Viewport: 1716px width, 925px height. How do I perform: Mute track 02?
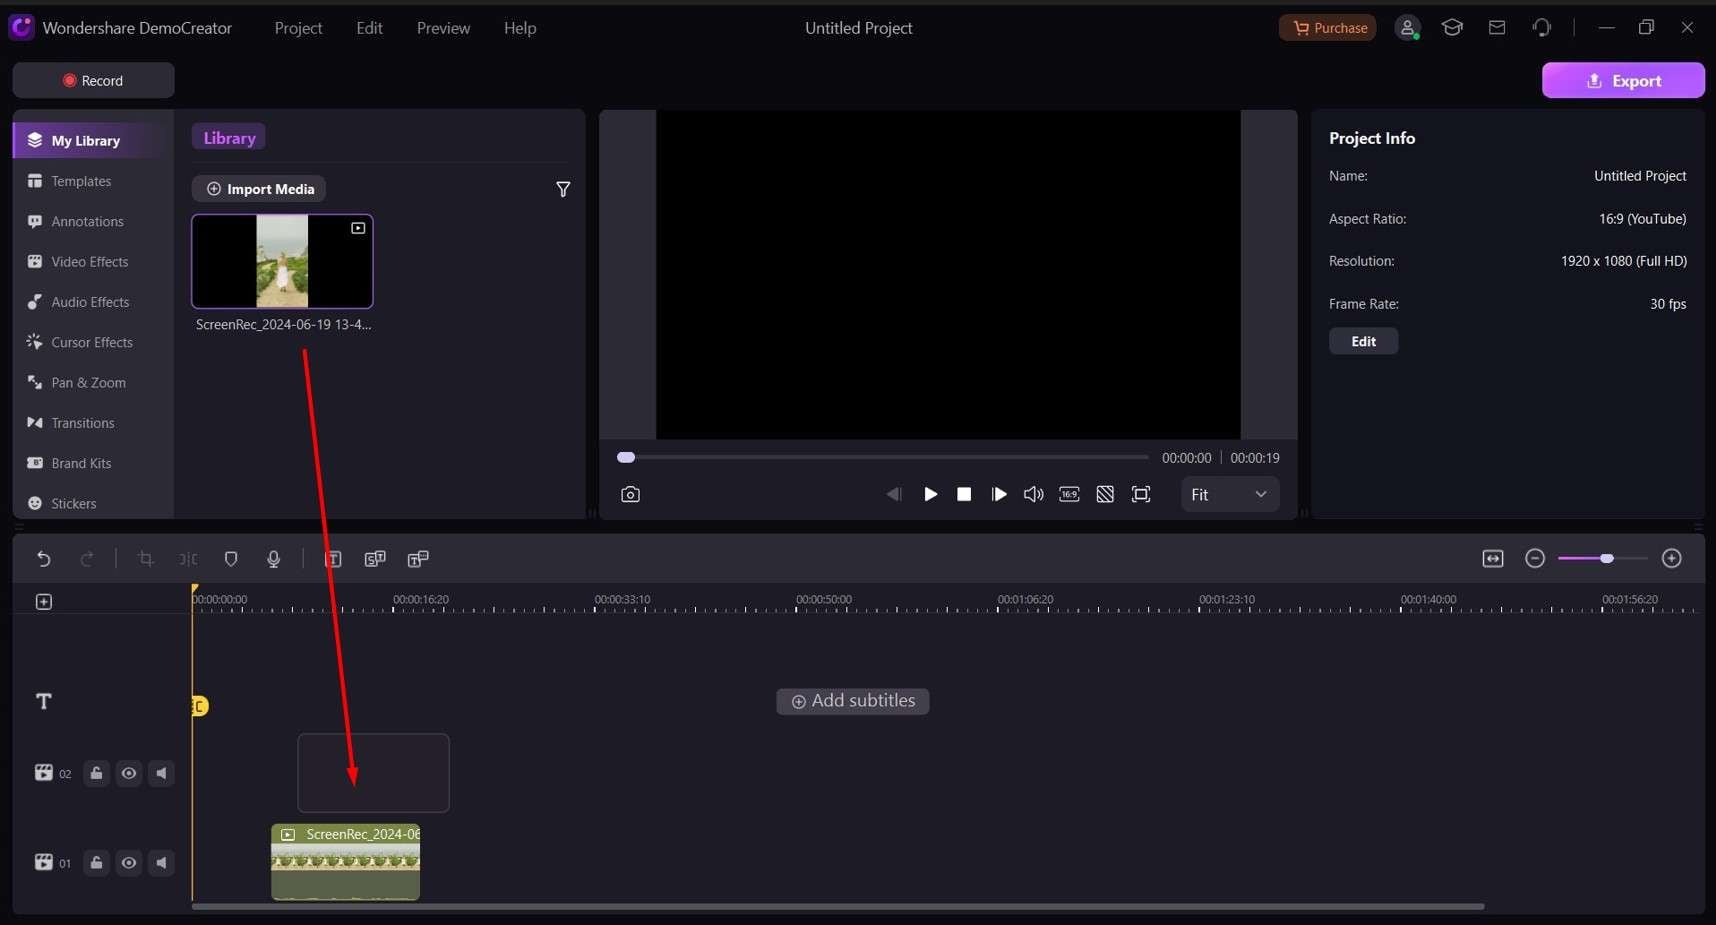(161, 773)
